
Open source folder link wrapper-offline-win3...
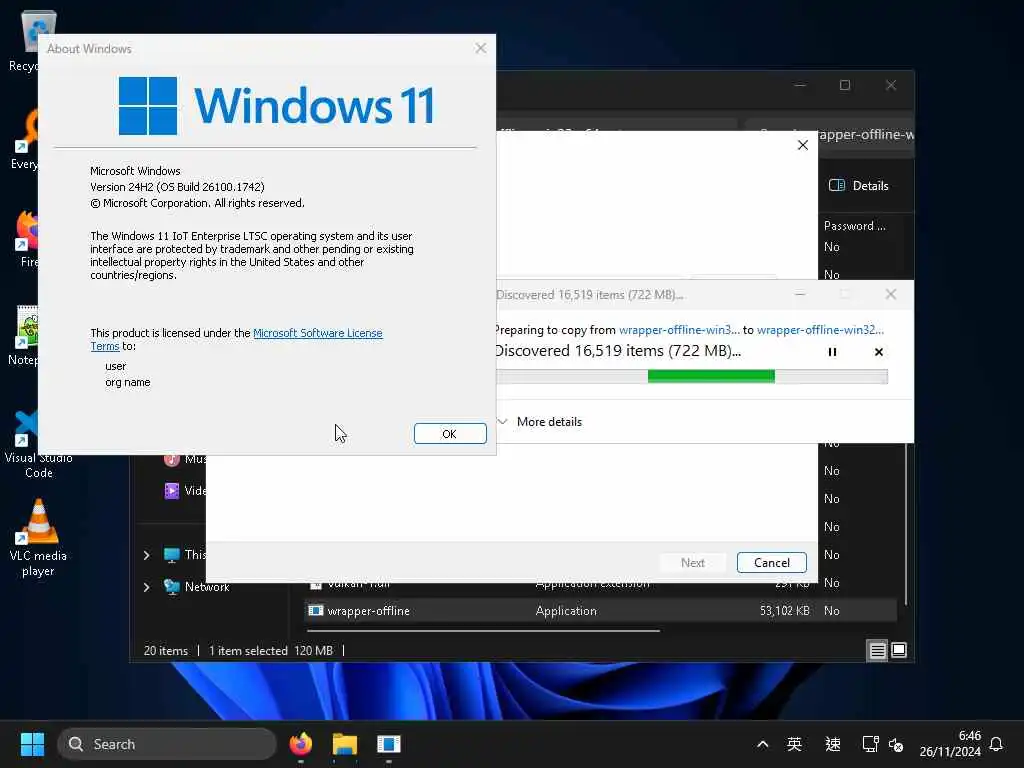tap(679, 330)
